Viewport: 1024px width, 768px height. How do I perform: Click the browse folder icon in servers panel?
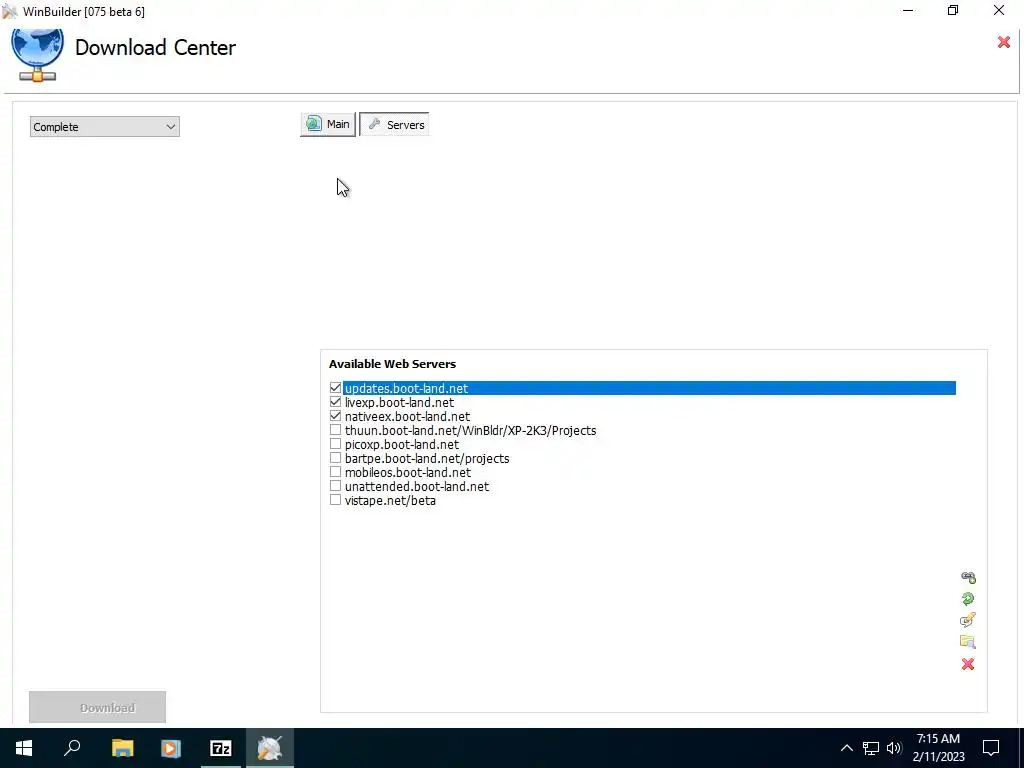968,641
